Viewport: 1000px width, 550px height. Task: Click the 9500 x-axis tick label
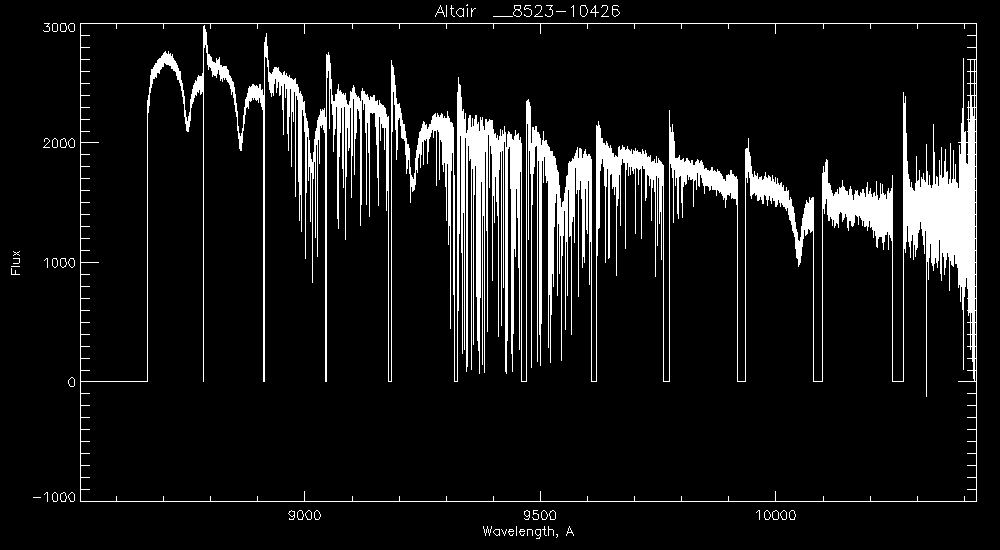pyautogui.click(x=541, y=516)
